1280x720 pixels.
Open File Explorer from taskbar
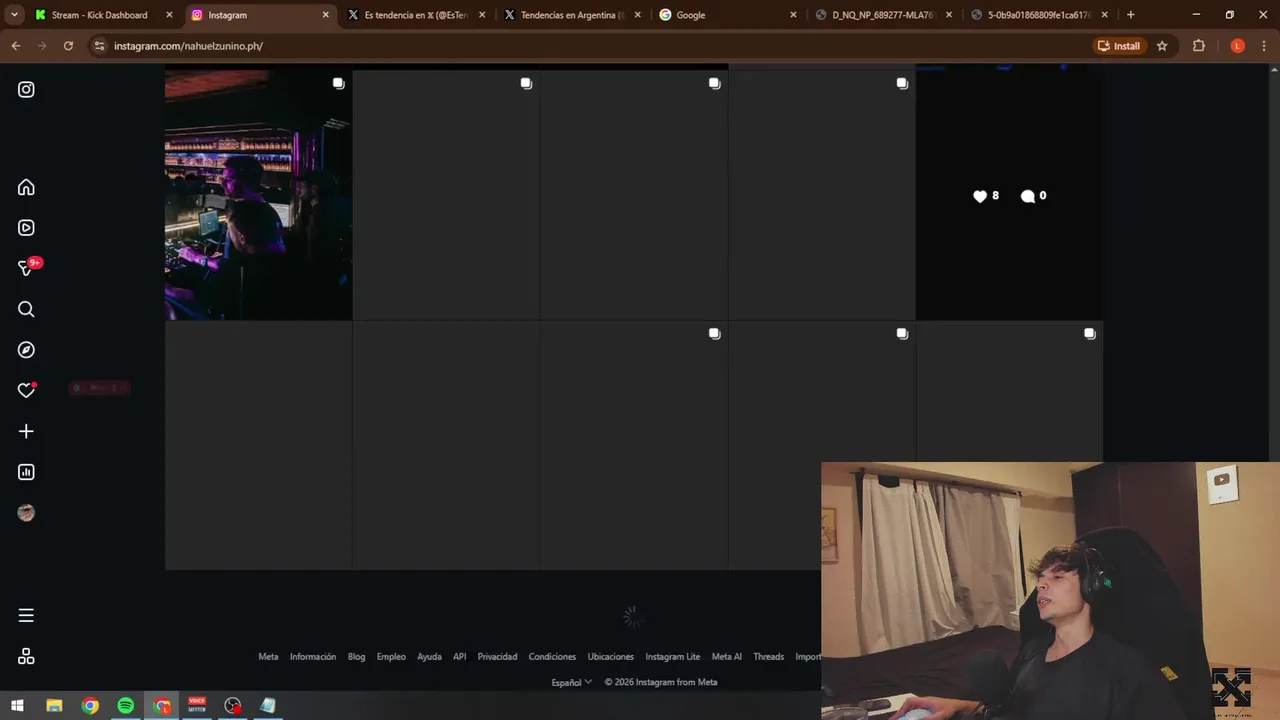[x=54, y=705]
